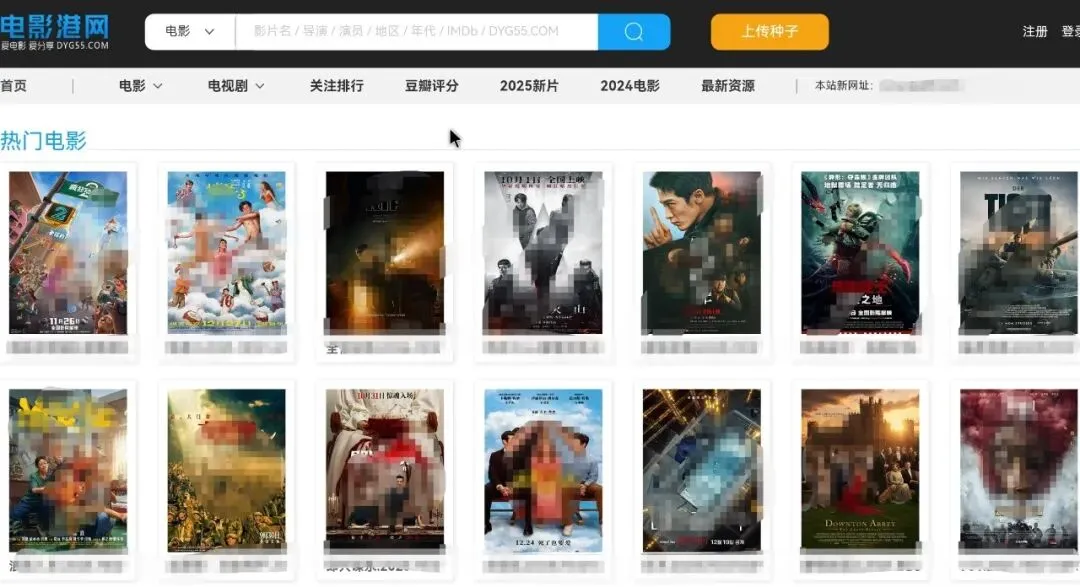Focus the movie search input field

417,32
